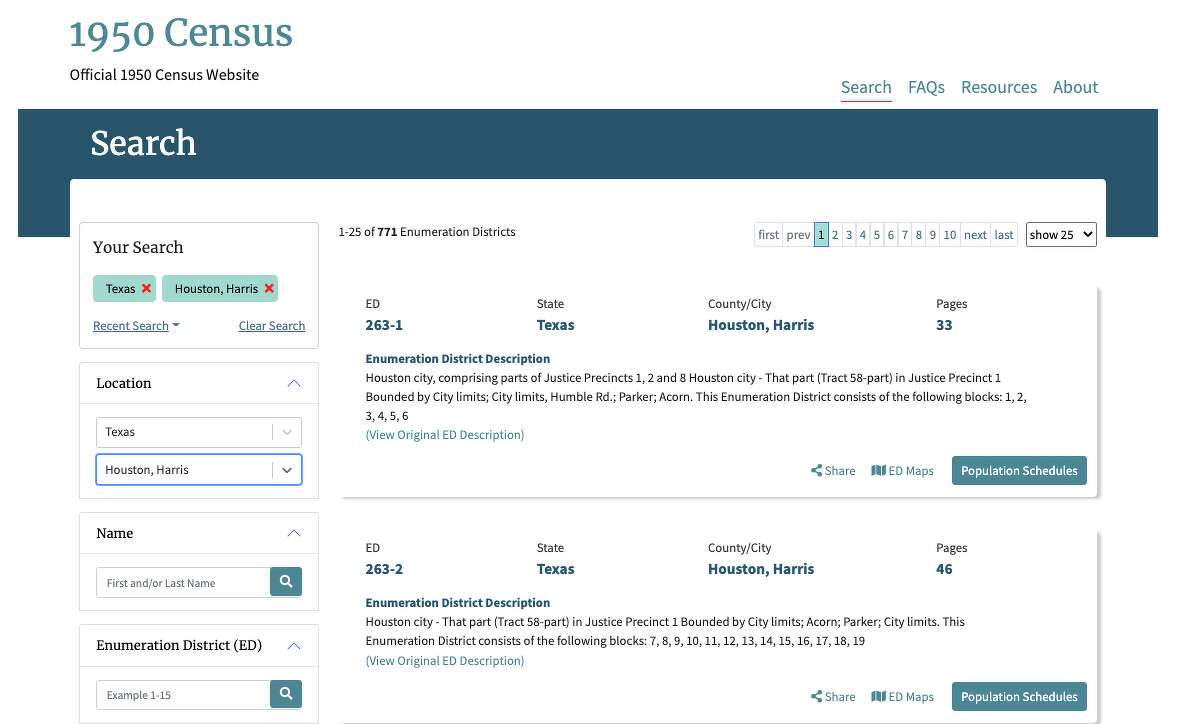Open the Recent Search dropdown

pos(136,325)
